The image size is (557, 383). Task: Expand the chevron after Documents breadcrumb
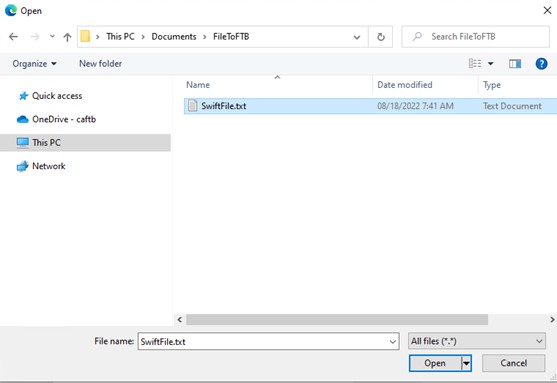(x=205, y=37)
